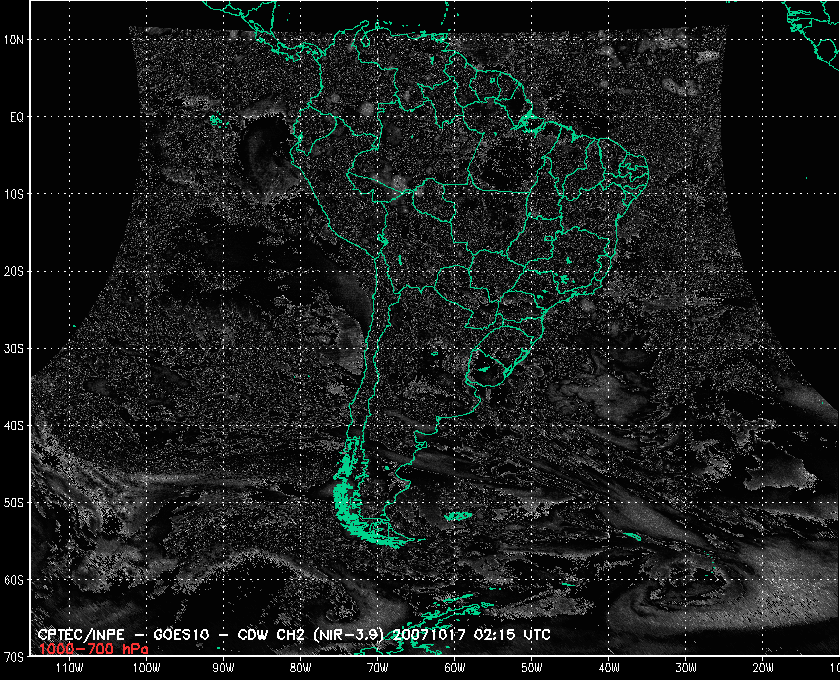This screenshot has height=680, width=840.
Task: Click the 110W longitude label
Action: [x=69, y=668]
